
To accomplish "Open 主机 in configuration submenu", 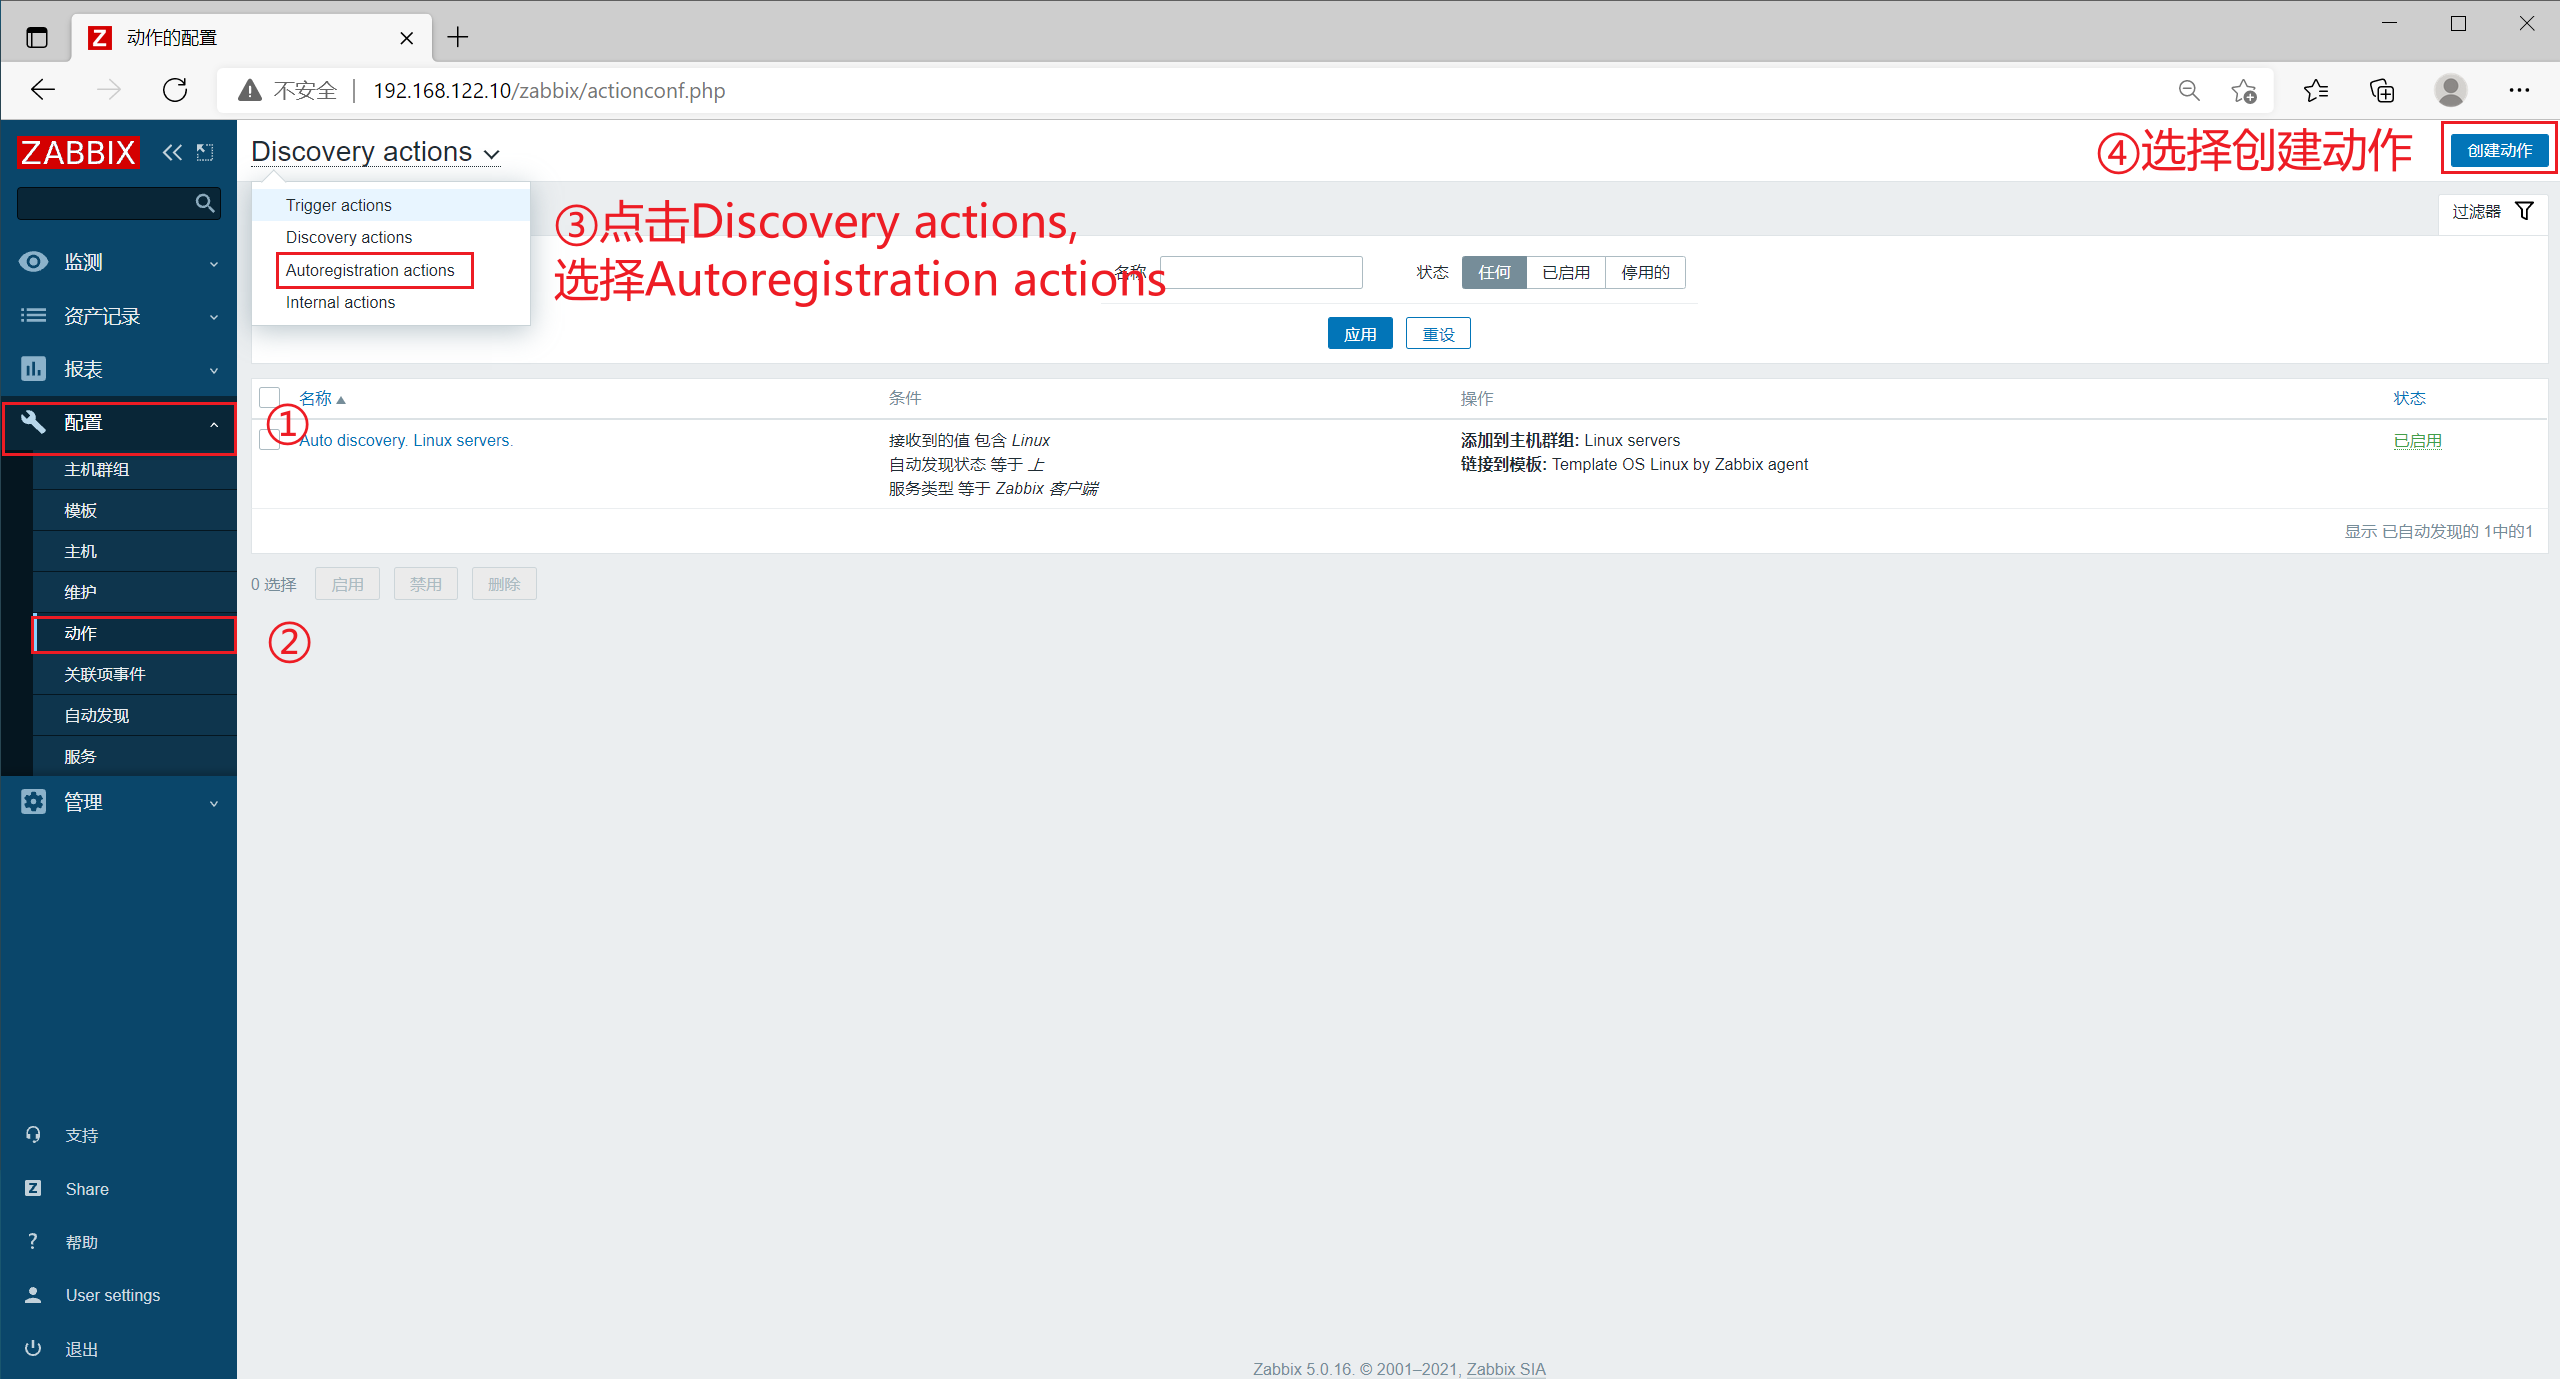I will 135,551.
